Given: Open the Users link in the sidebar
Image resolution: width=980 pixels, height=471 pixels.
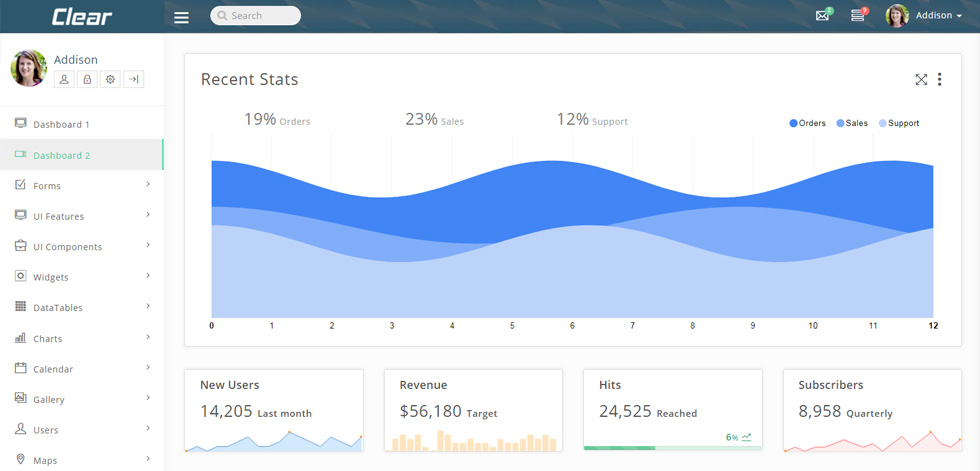Looking at the screenshot, I should pos(46,430).
